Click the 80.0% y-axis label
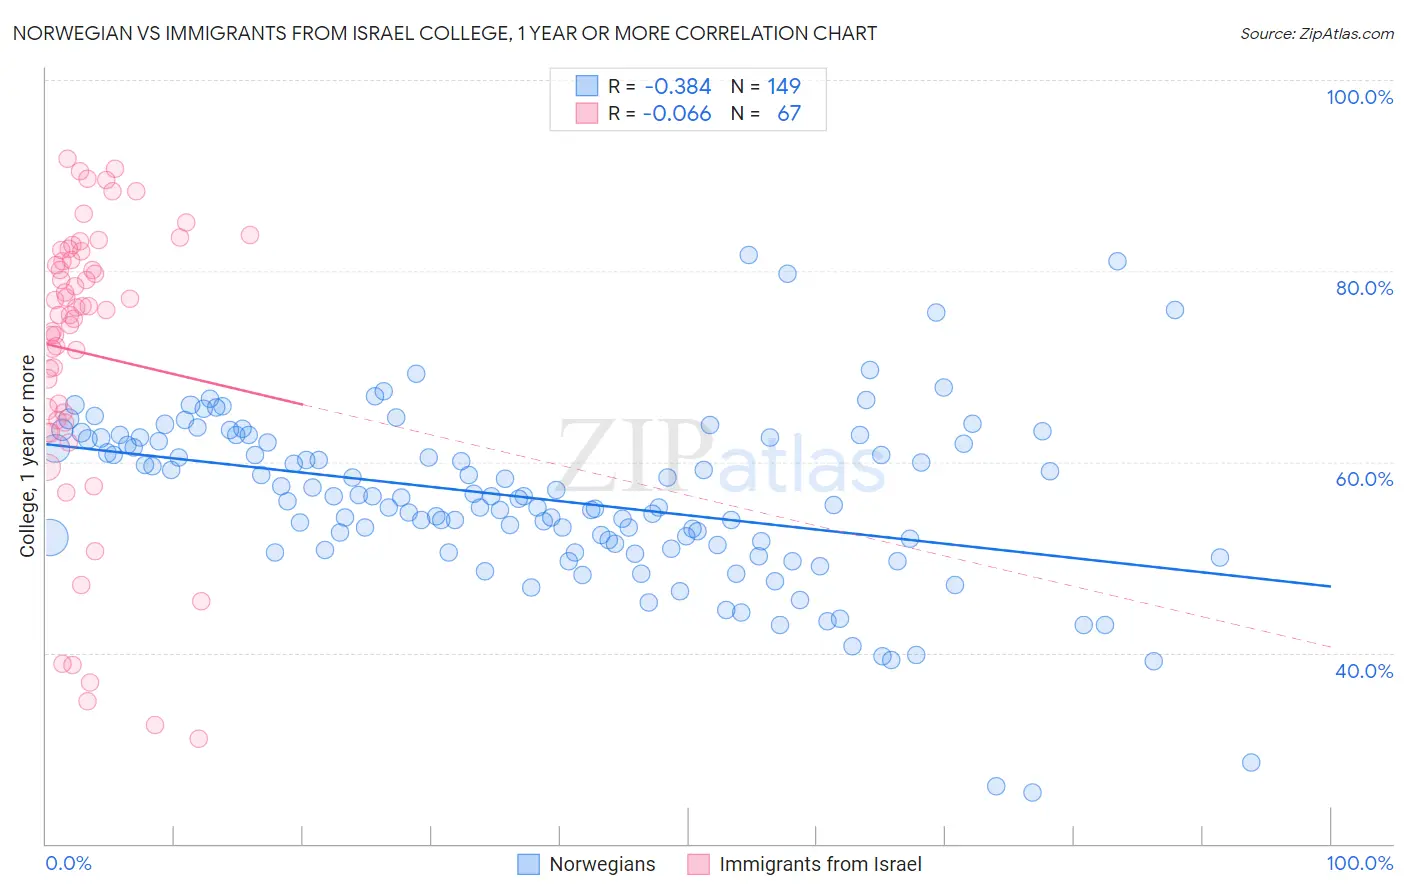This screenshot has width=1406, height=892. point(1364,288)
